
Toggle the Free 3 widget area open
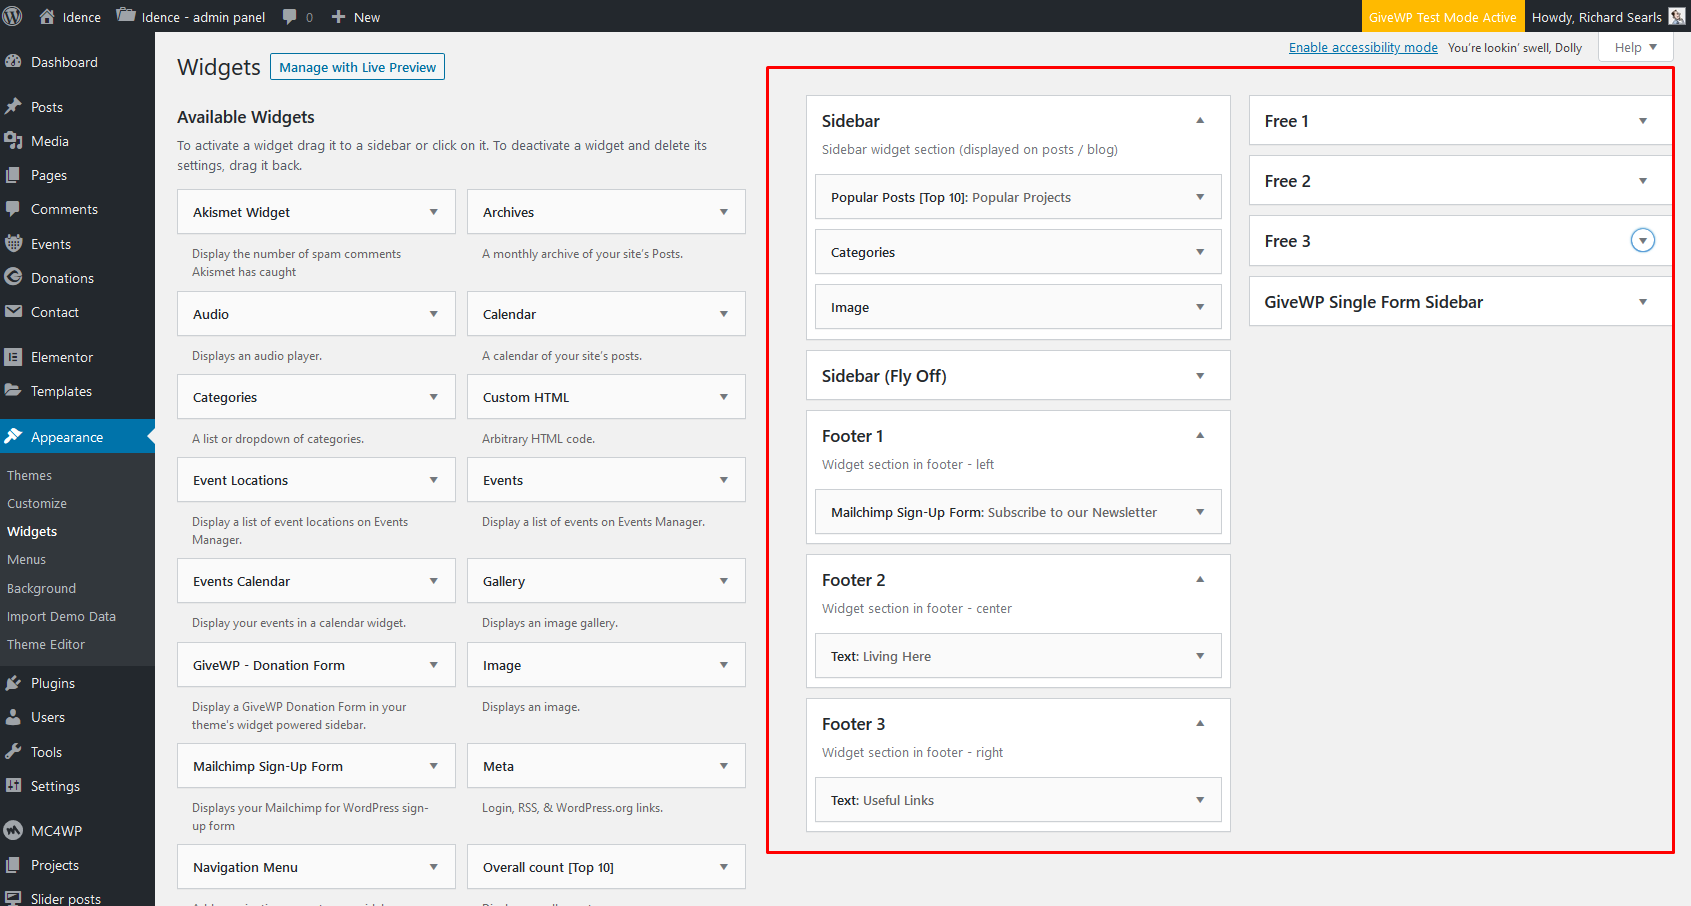click(x=1642, y=241)
